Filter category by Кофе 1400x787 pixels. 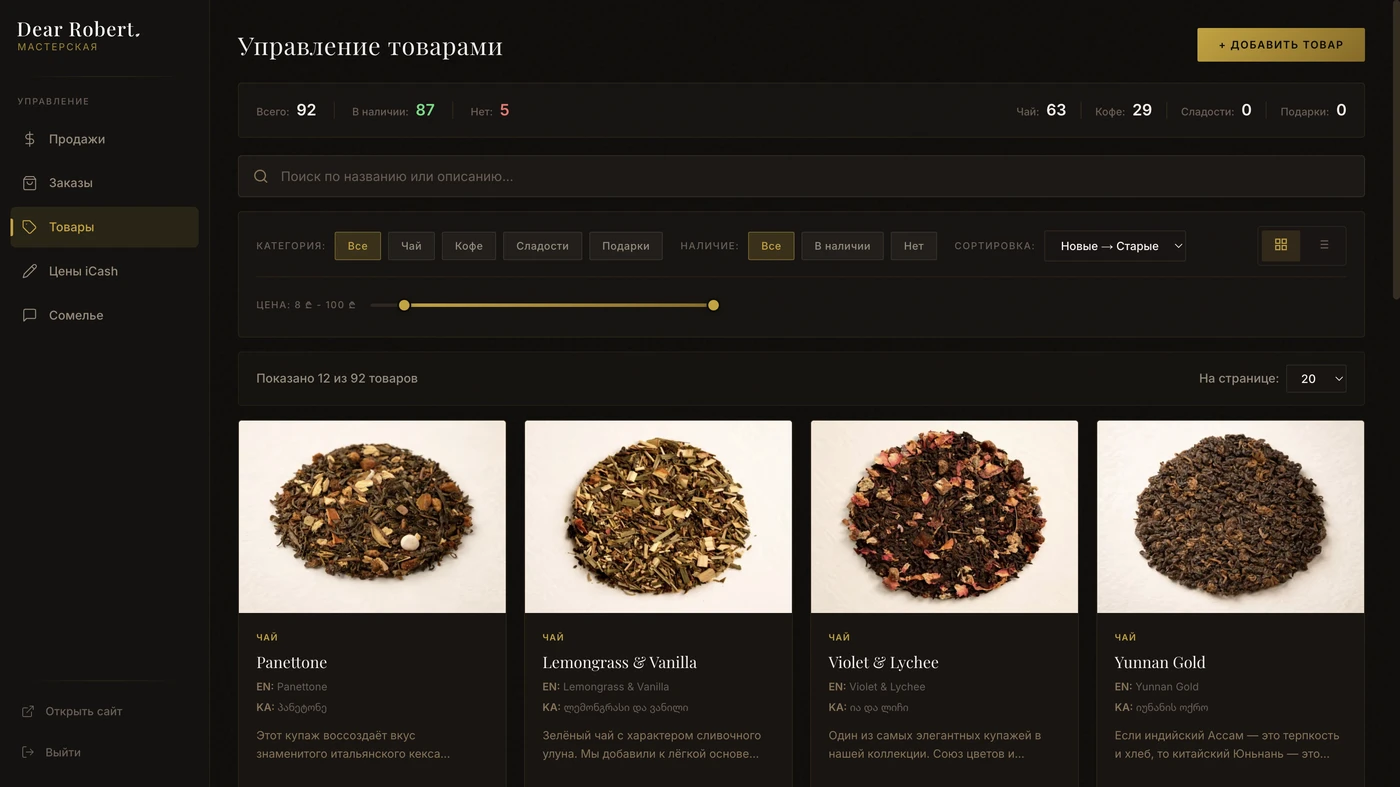pos(468,246)
